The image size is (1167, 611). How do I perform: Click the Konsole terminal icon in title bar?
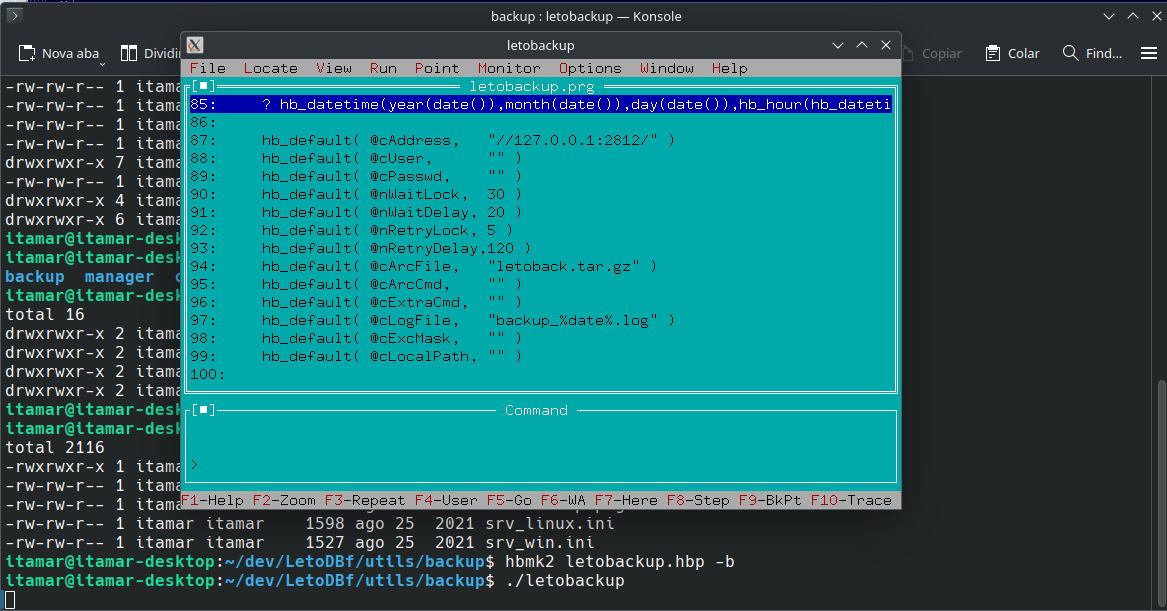point(16,17)
